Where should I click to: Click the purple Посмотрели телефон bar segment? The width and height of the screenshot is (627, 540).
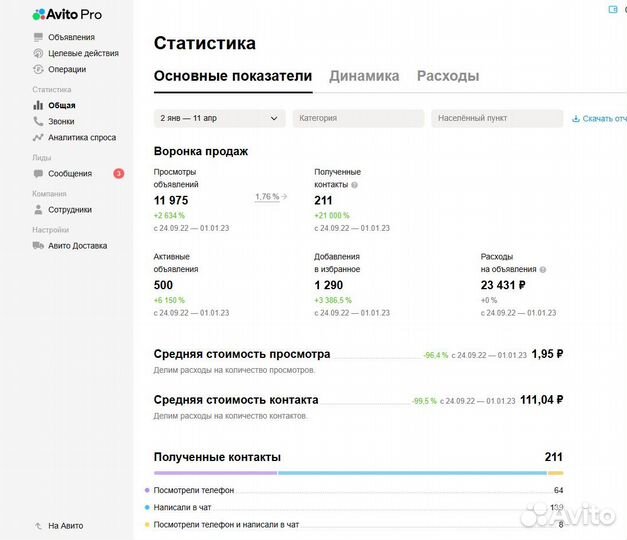(x=216, y=473)
